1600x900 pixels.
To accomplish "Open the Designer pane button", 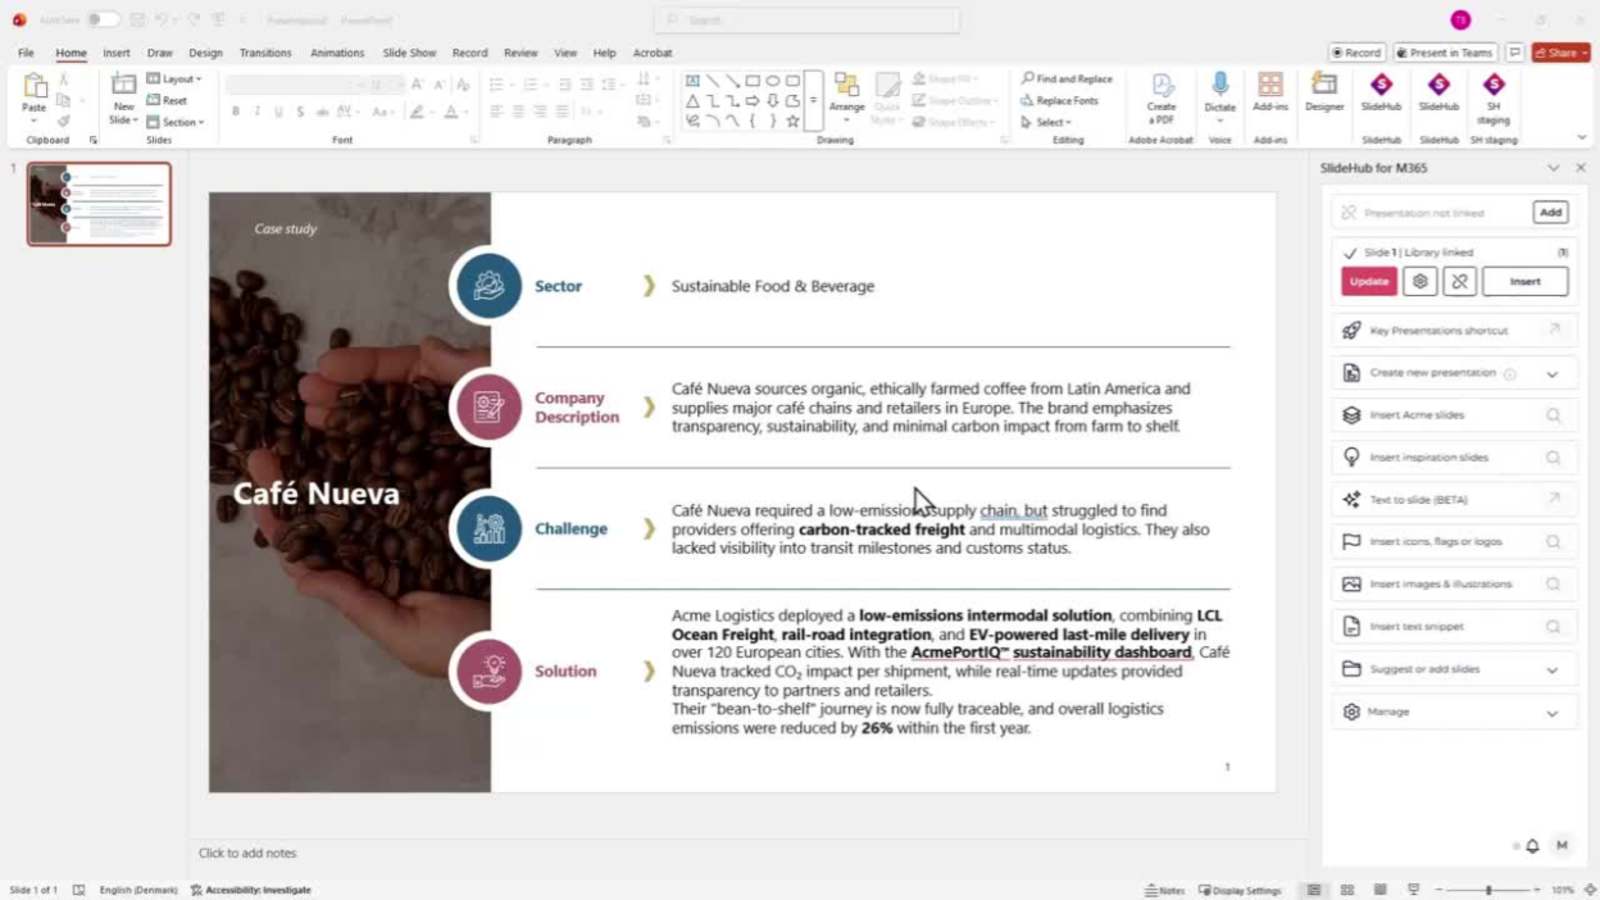I will point(1324,92).
